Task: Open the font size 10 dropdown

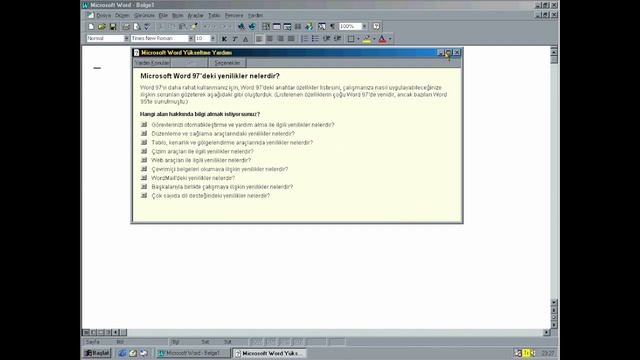Action: point(213,38)
